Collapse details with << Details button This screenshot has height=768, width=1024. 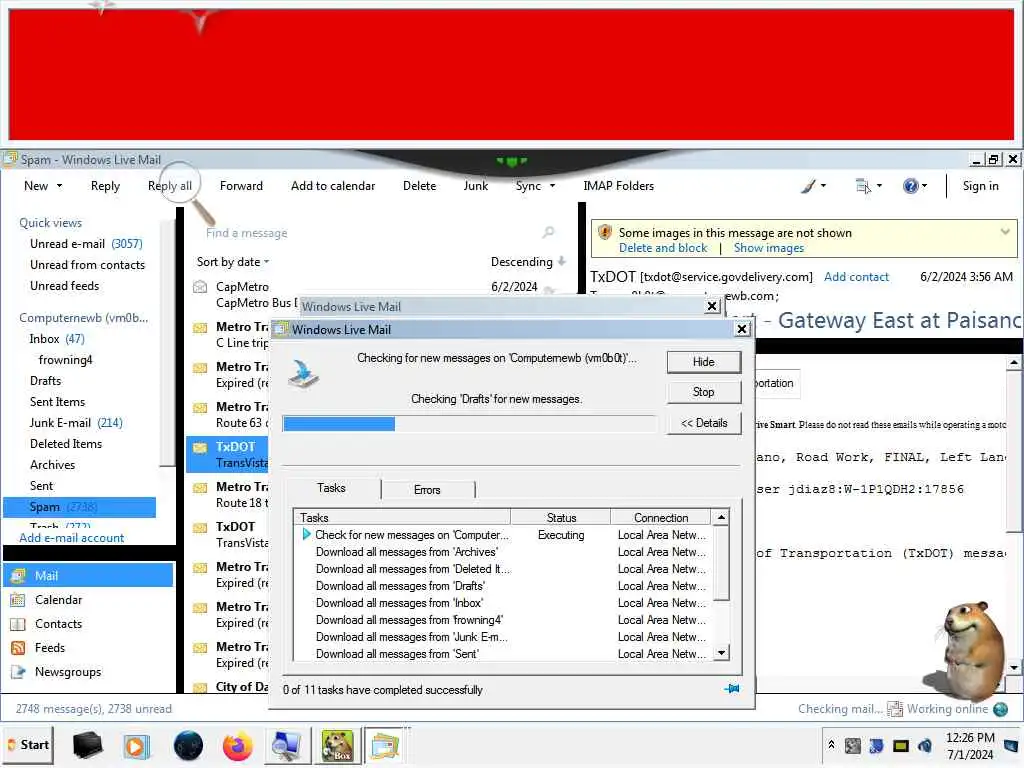704,423
